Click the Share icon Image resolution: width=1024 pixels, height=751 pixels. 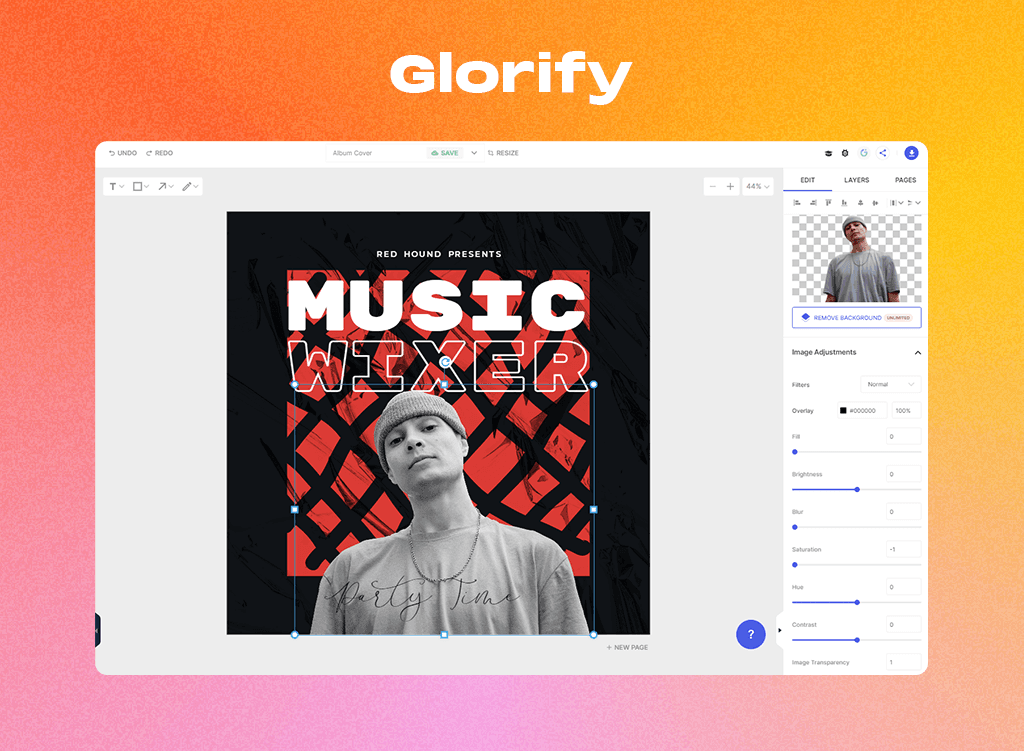883,153
